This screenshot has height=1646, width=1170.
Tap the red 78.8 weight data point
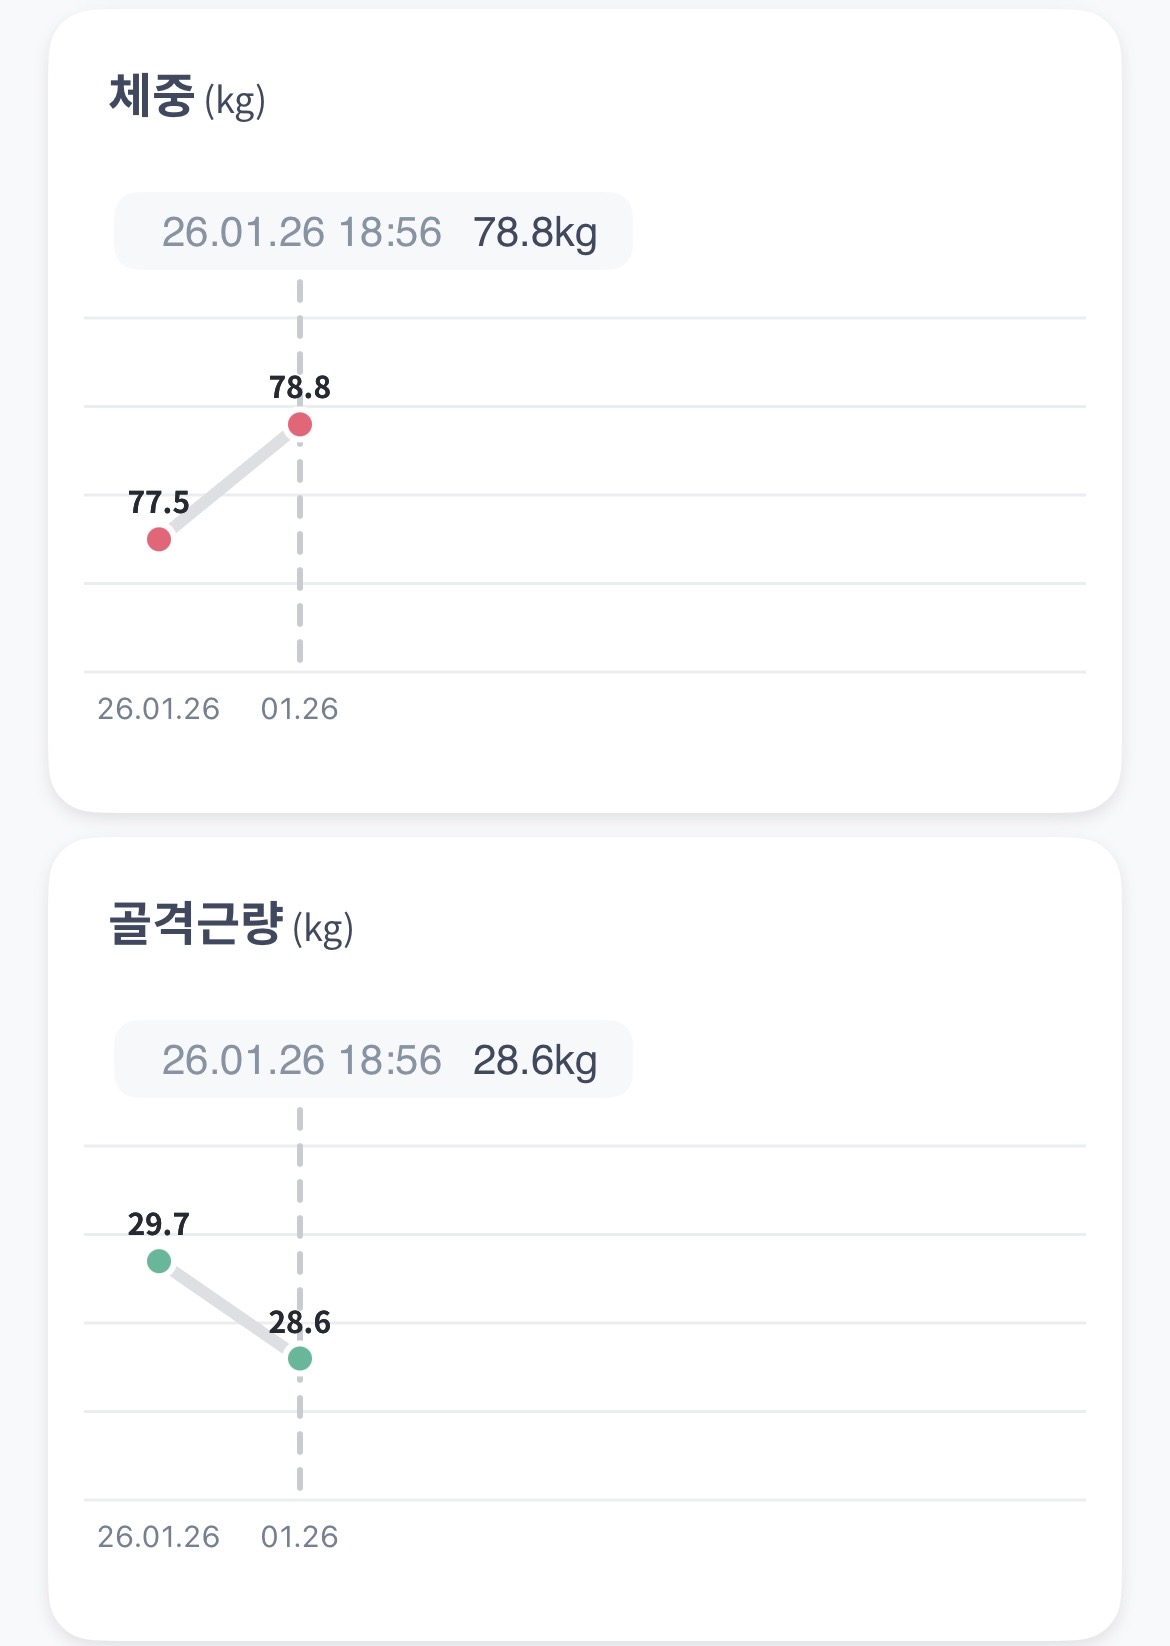pos(300,425)
